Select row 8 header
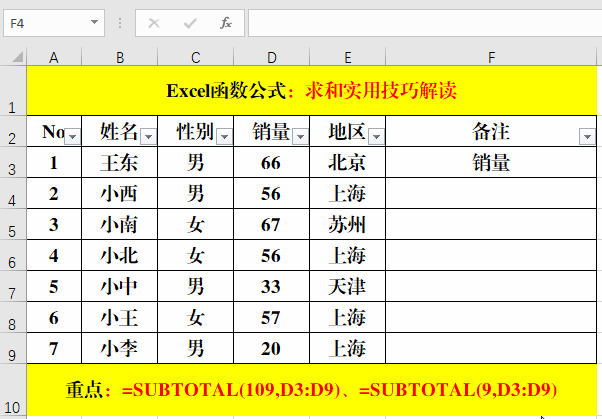 [13, 318]
